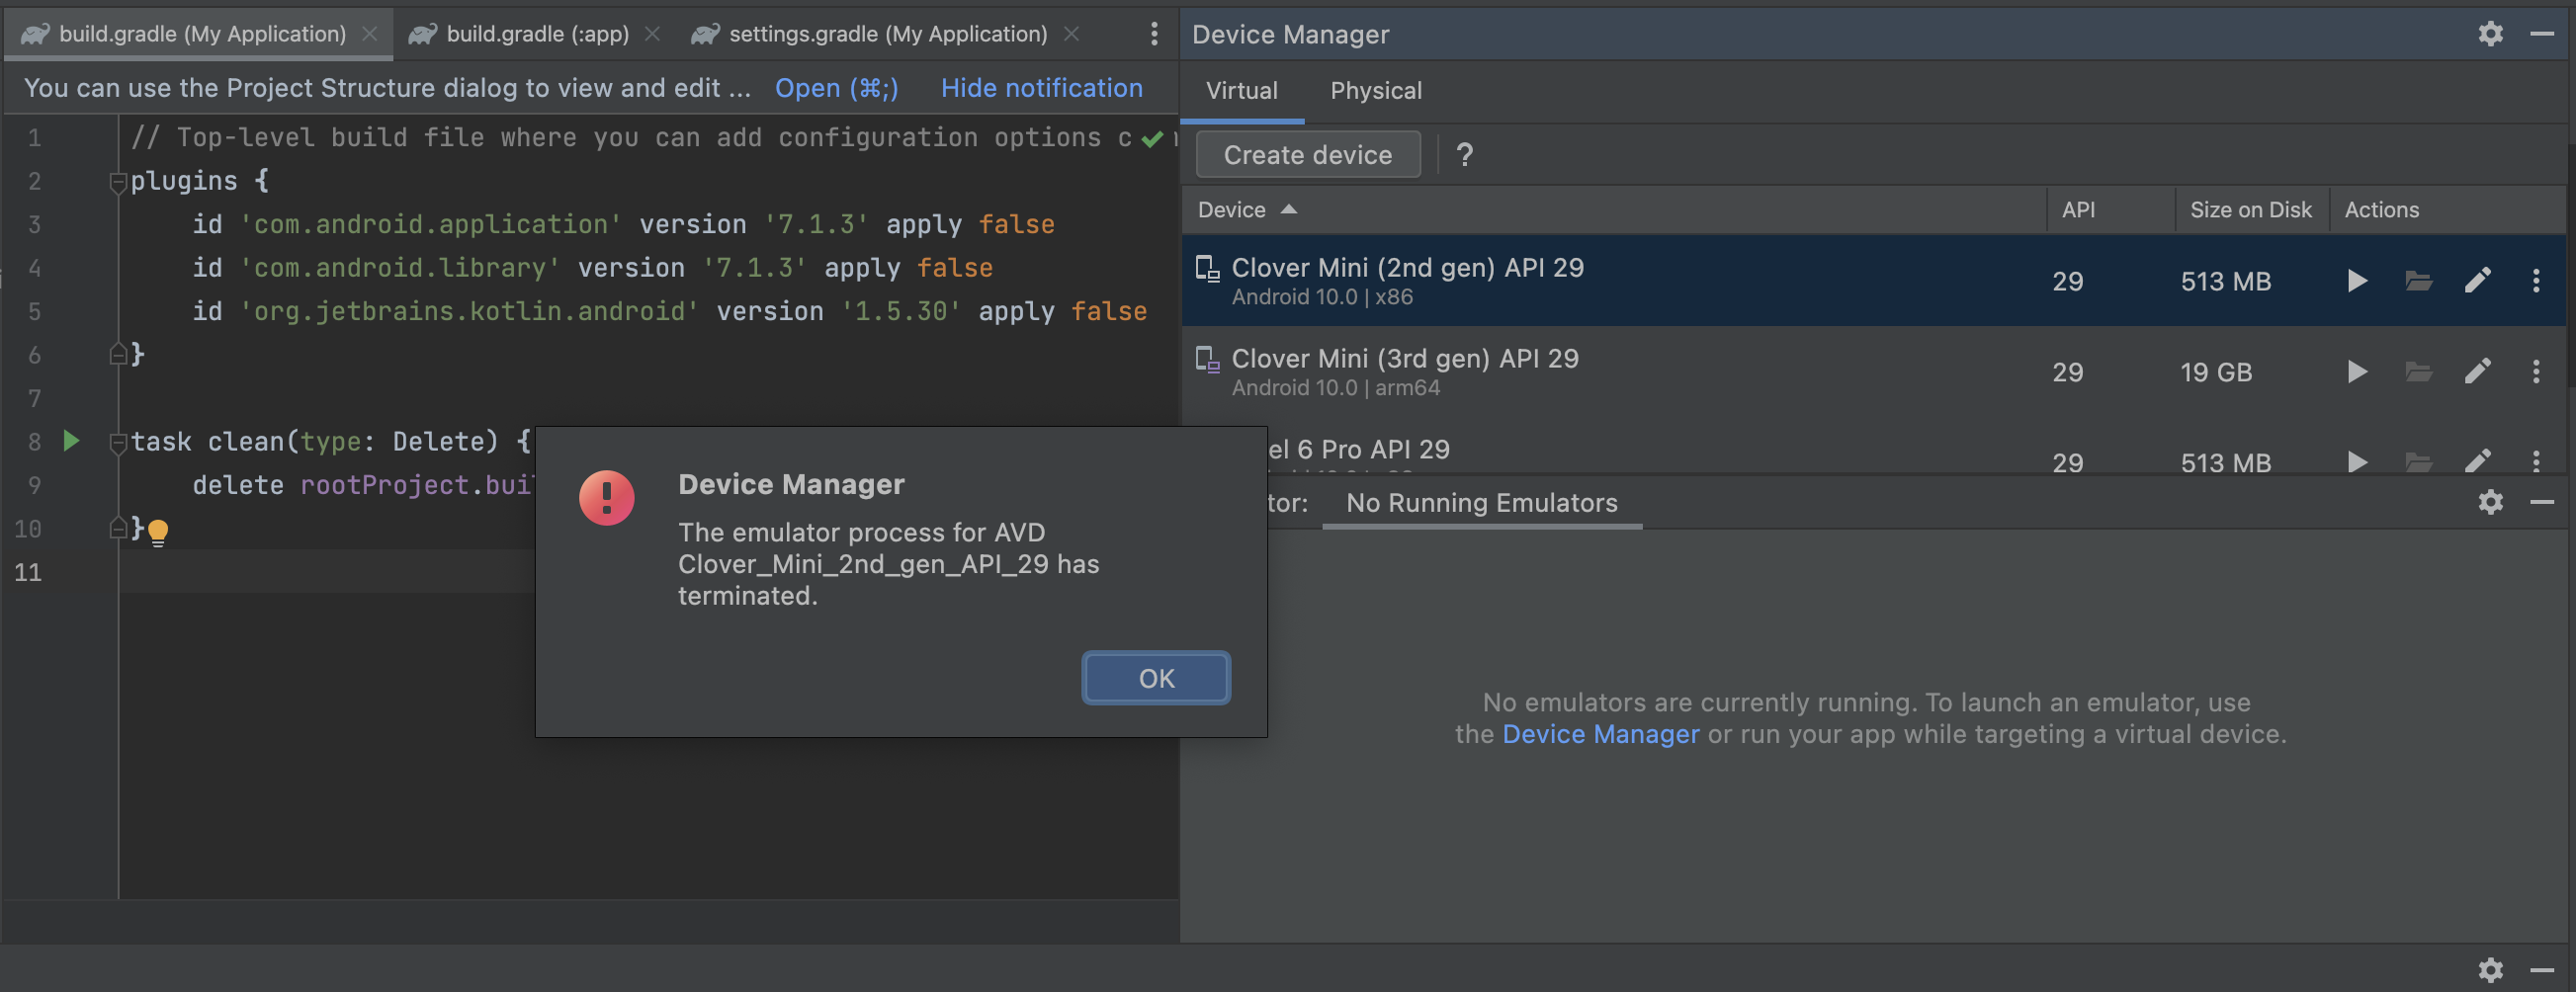Click the 19 GB size value
Viewport: 2576px width, 992px height.
click(x=2216, y=373)
